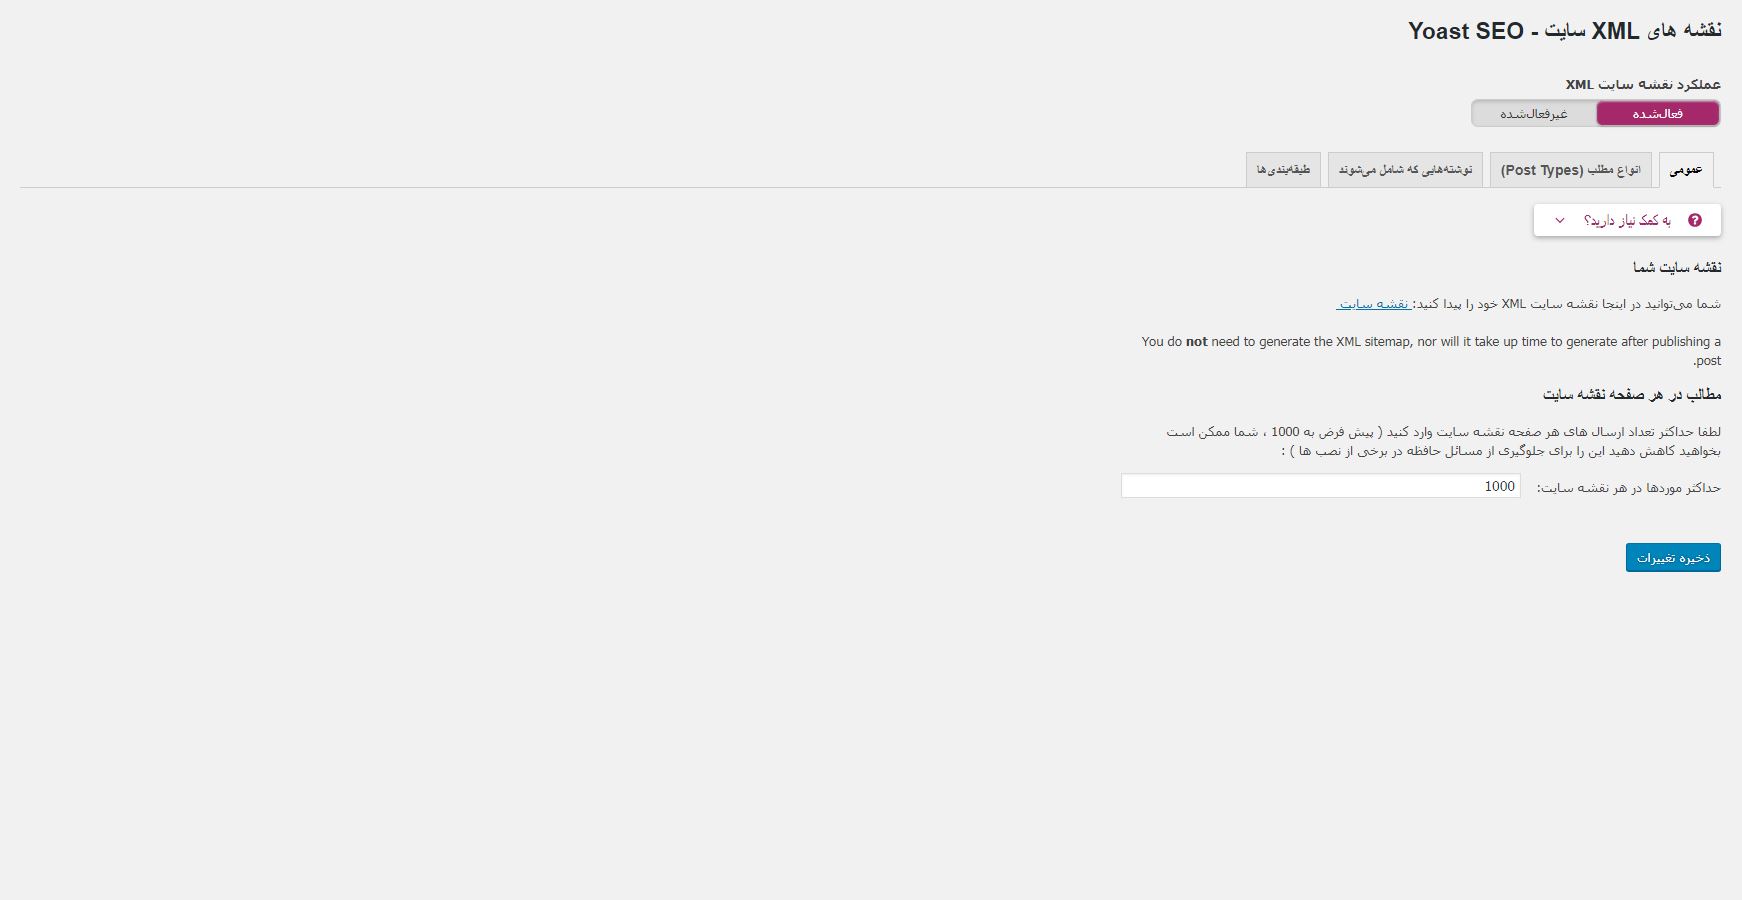Open the 'طبقه‌بندی‌ها' taxonomies tab
The width and height of the screenshot is (1742, 900).
[x=1284, y=170]
